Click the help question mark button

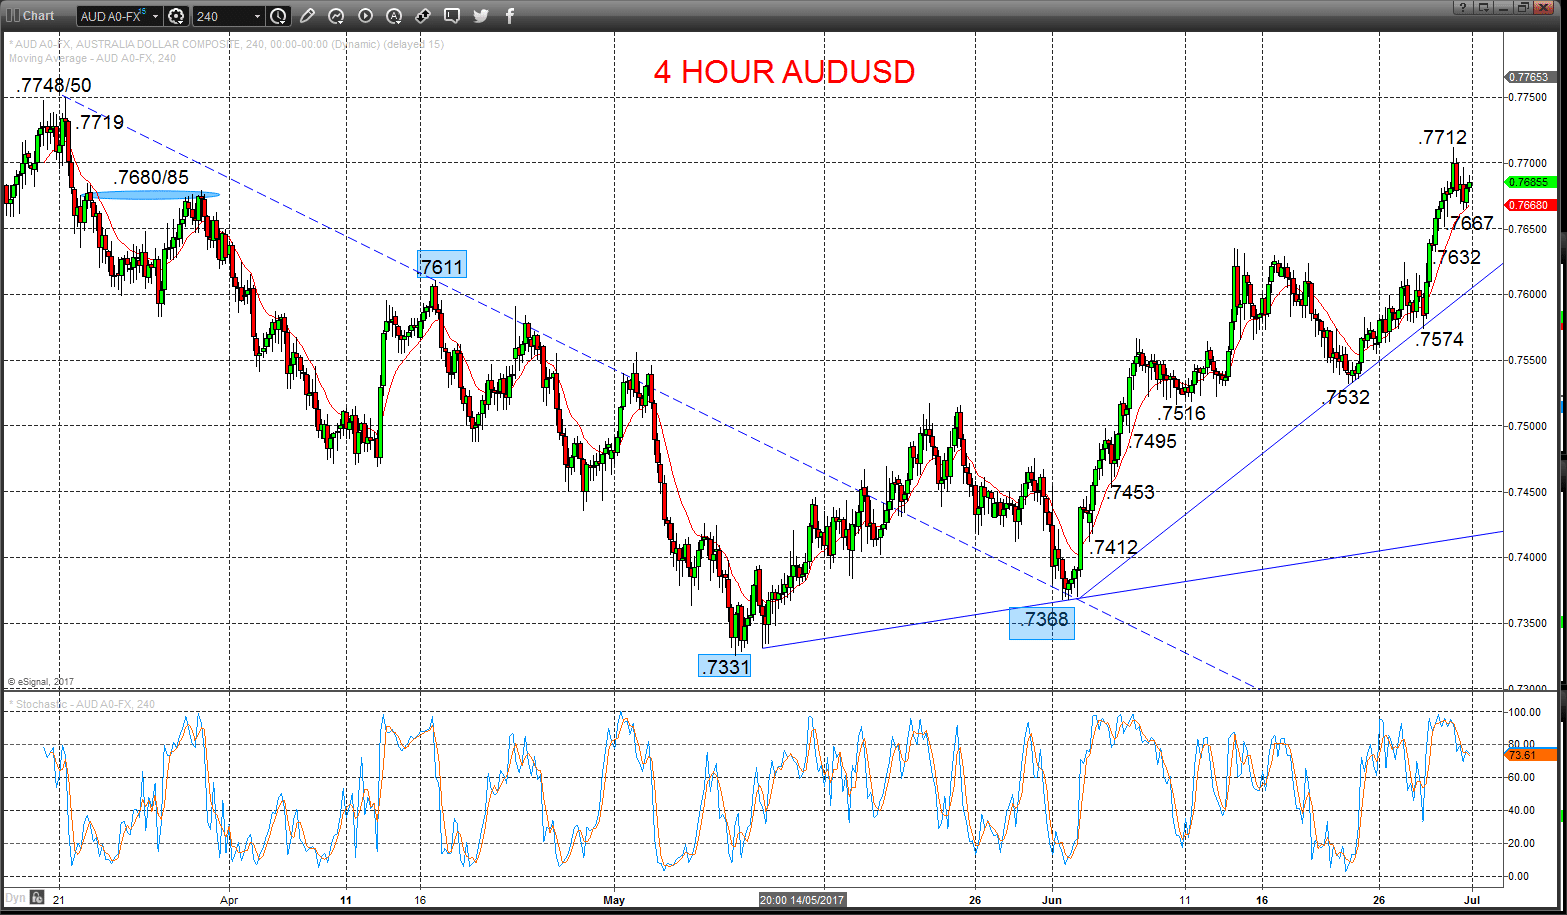point(1463,7)
